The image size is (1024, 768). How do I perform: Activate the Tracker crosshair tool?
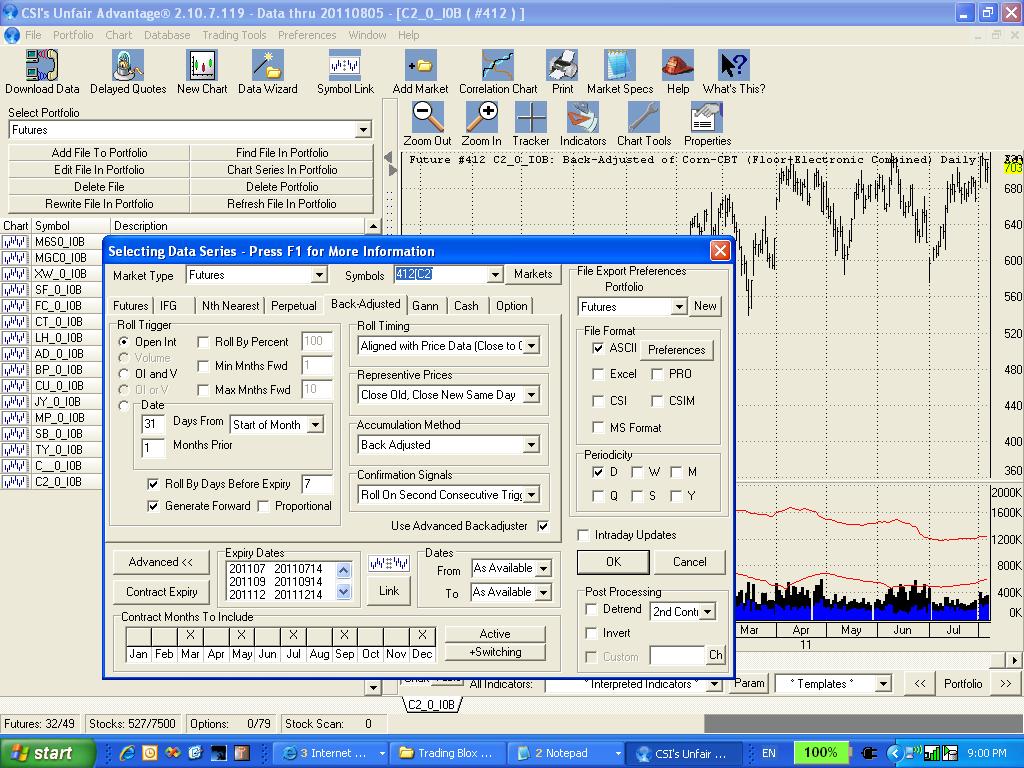[x=531, y=118]
